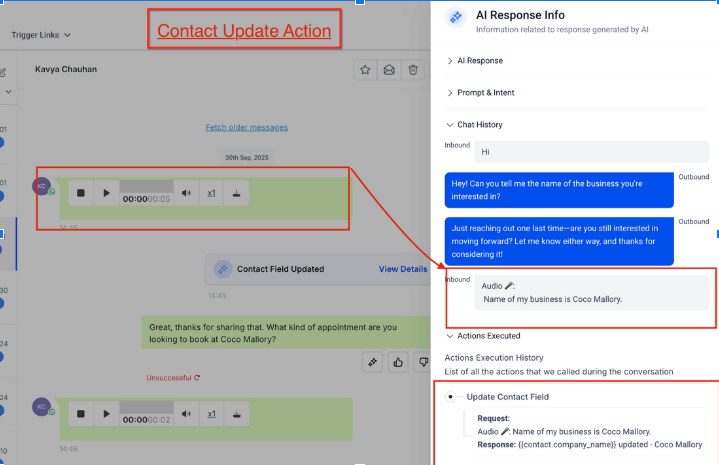This screenshot has height=465, width=719.
Task: Click the 'Update Contact Field' action title
Action: click(x=508, y=397)
